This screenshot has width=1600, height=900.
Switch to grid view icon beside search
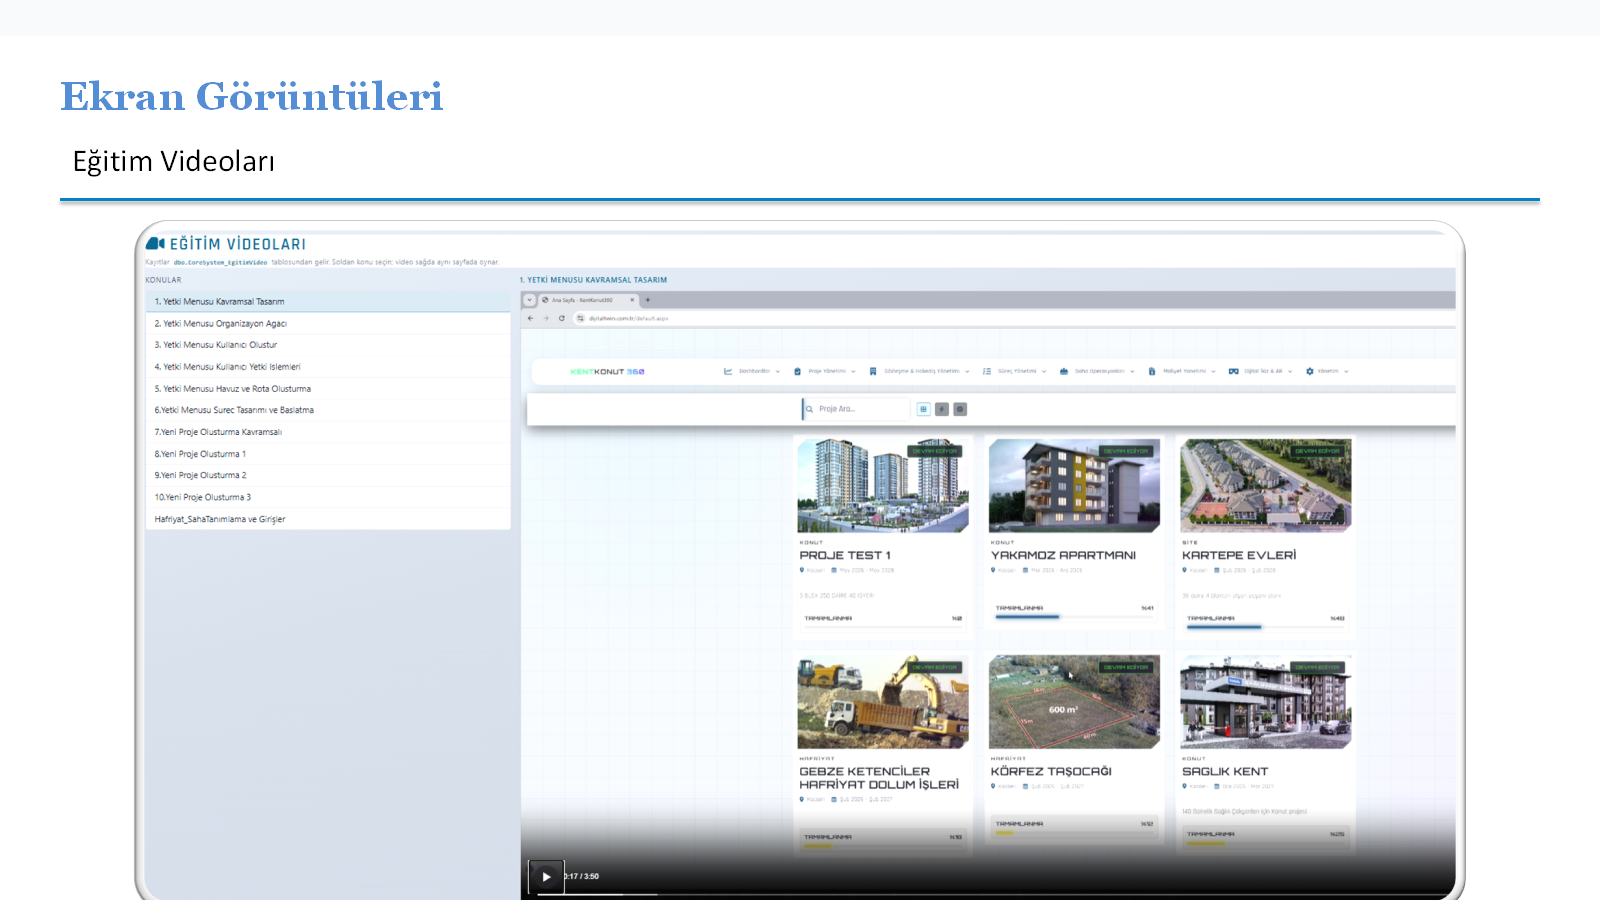coord(924,409)
